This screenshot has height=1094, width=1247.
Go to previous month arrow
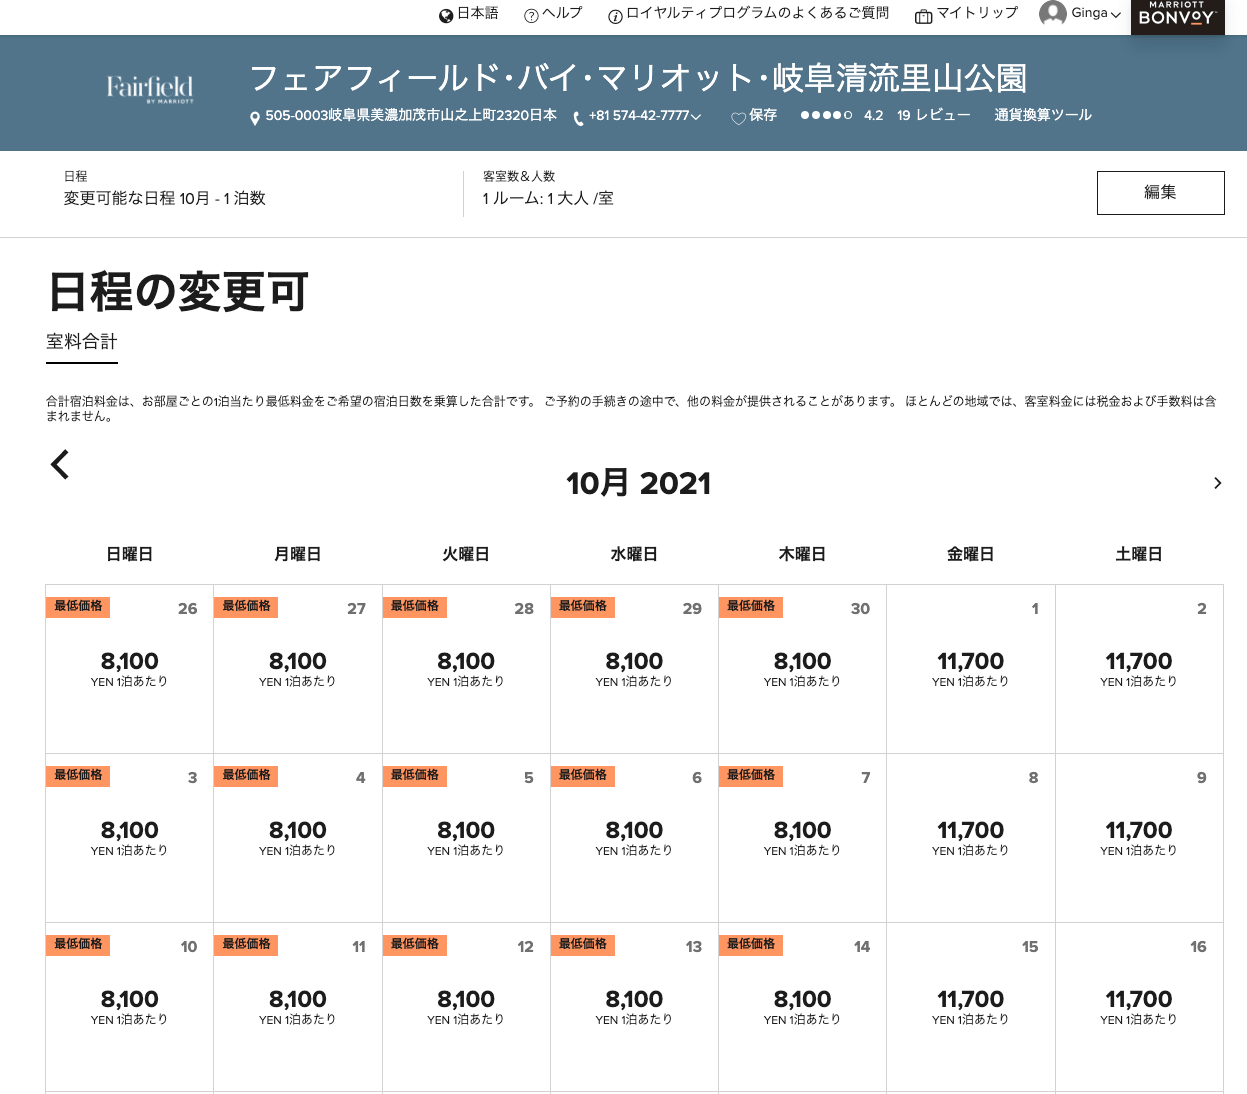[x=60, y=464]
